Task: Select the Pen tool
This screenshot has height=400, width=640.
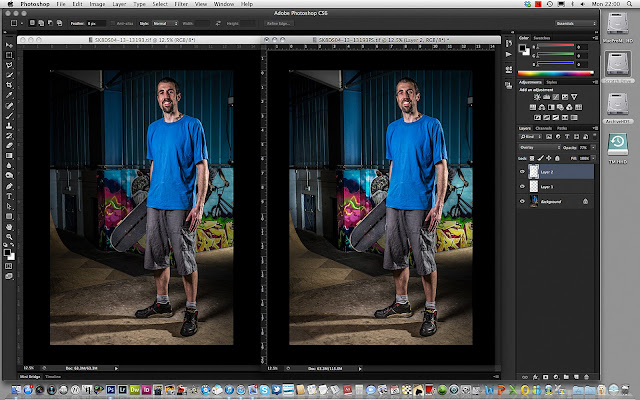Action: pyautogui.click(x=9, y=186)
